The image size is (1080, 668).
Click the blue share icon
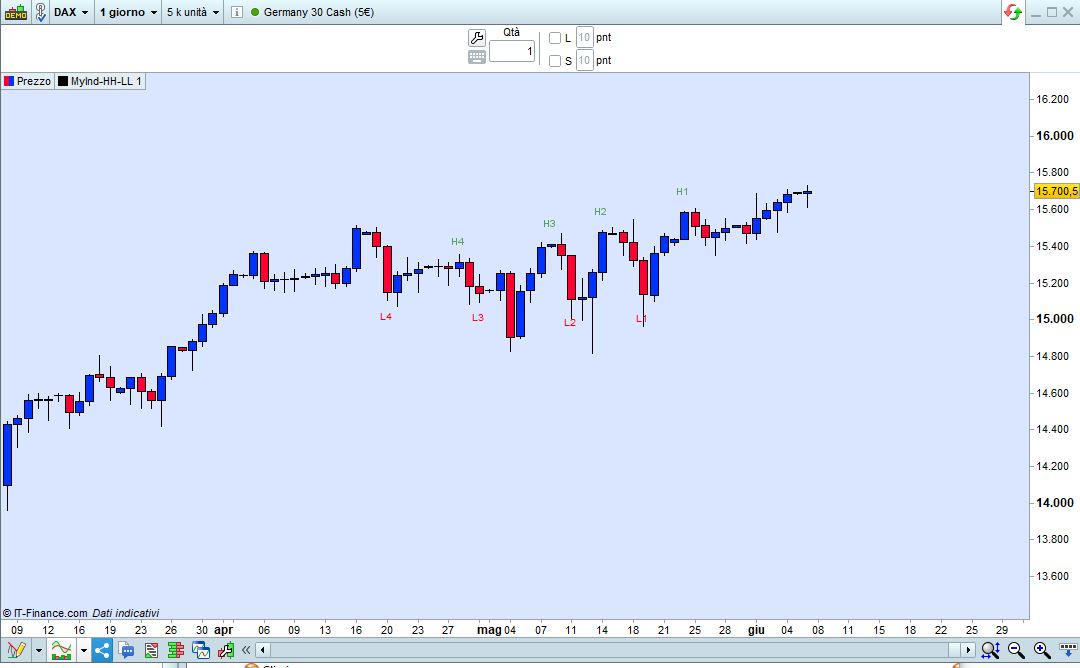click(102, 649)
